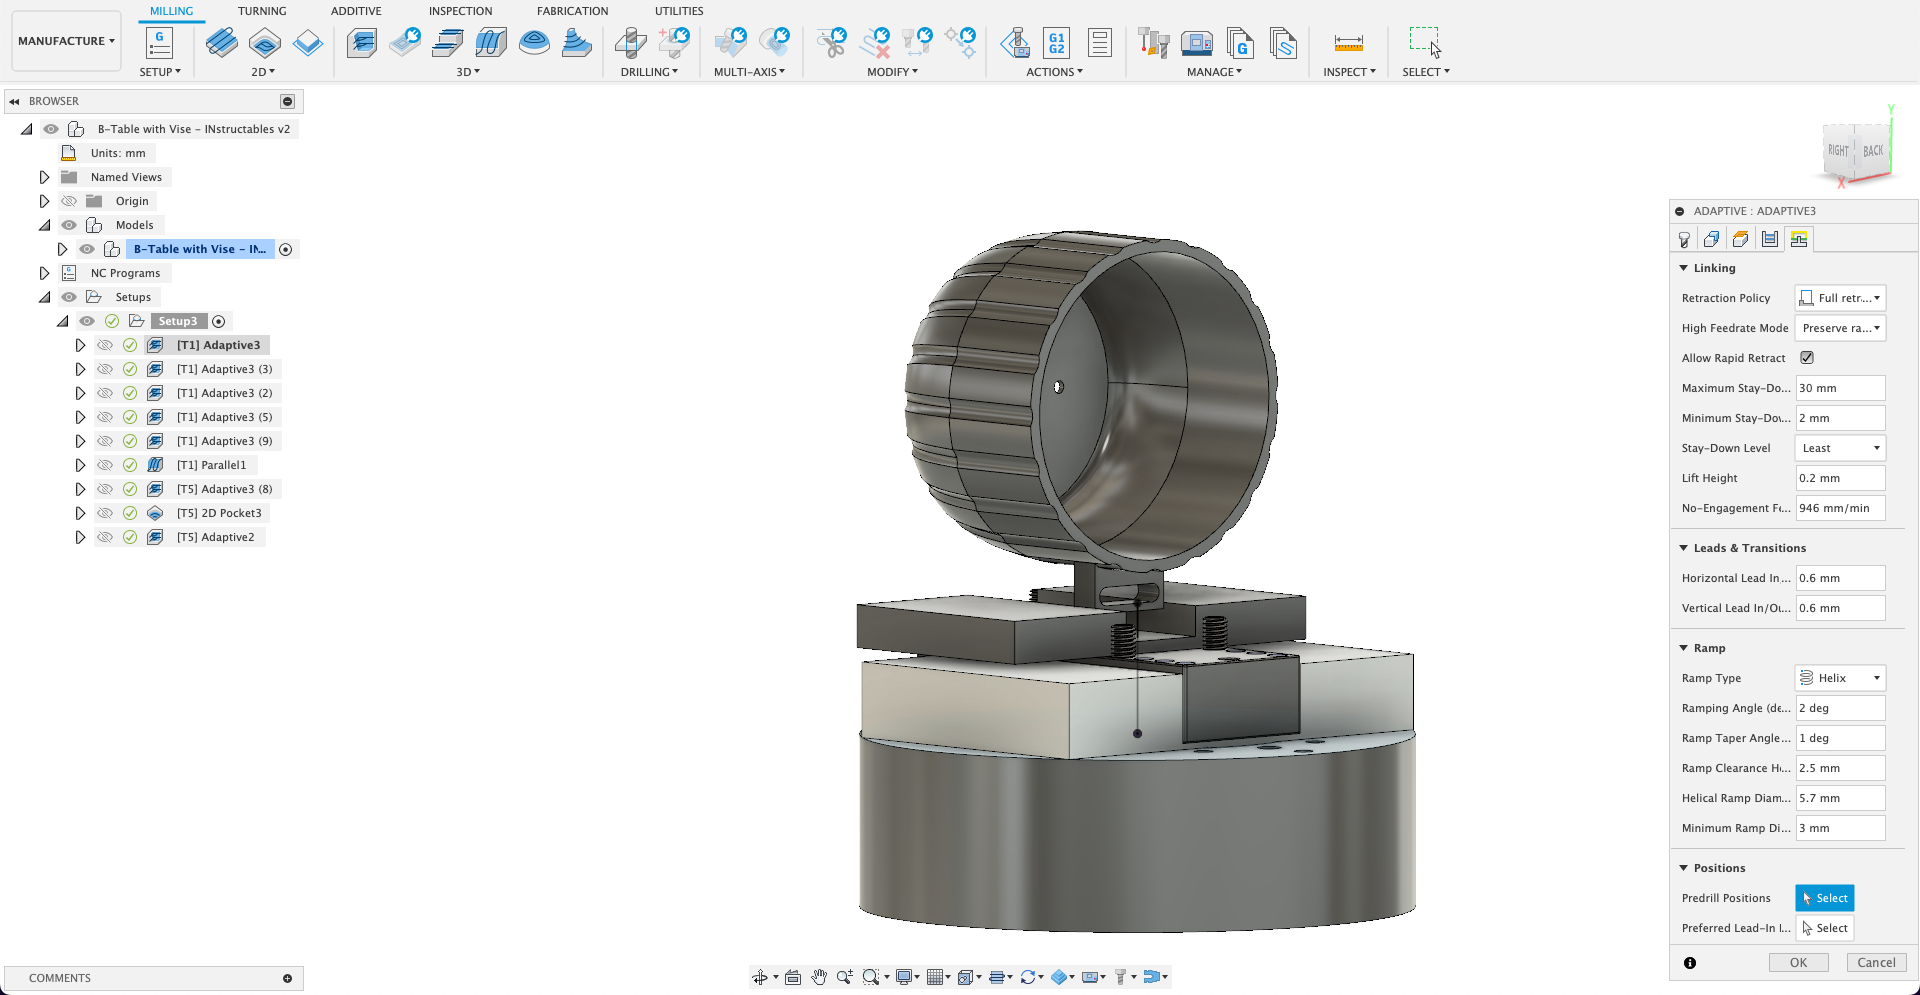Select the 3D Adaptive Clearing tool icon
The width and height of the screenshot is (1920, 995).
coord(362,43)
